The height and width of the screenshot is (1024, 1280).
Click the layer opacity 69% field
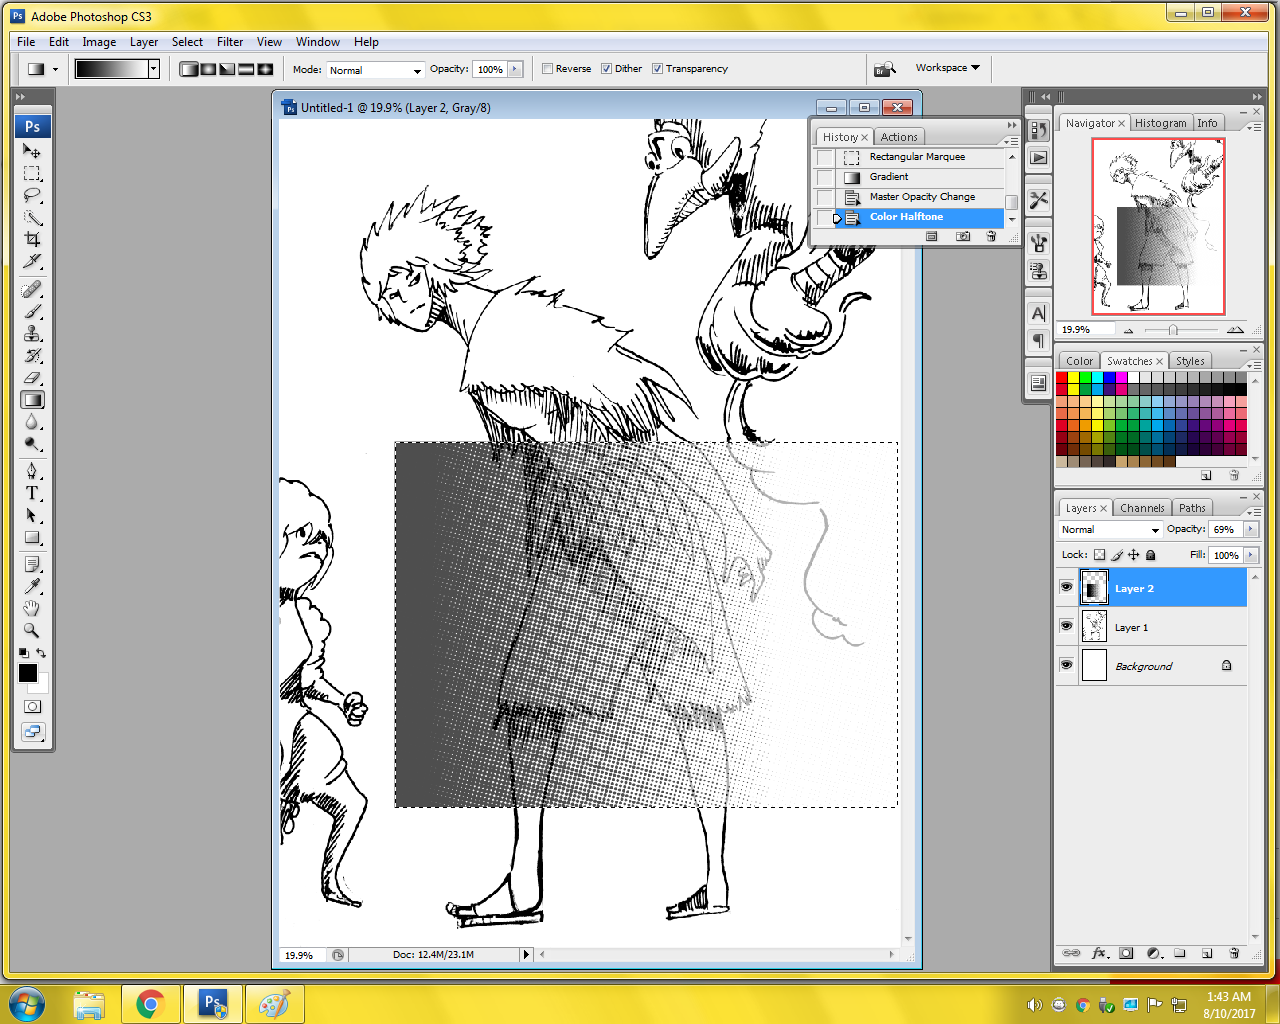1225,529
